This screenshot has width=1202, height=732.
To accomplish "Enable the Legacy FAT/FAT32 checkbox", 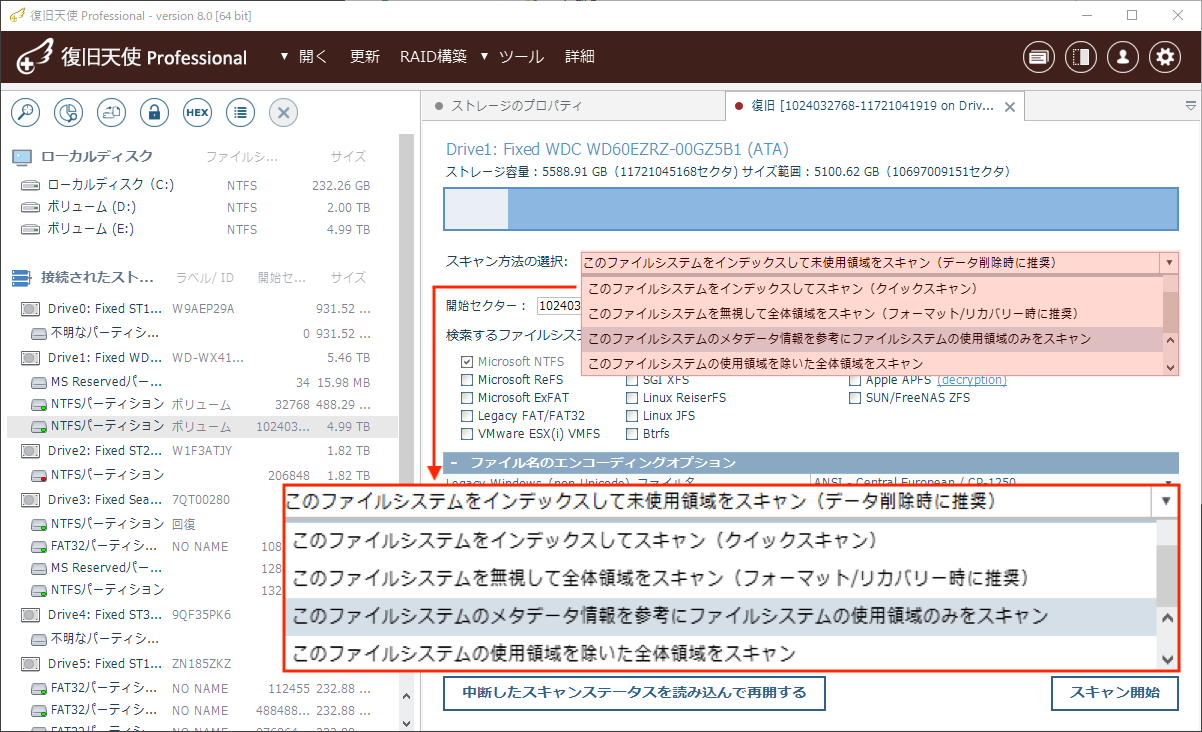I will (467, 416).
